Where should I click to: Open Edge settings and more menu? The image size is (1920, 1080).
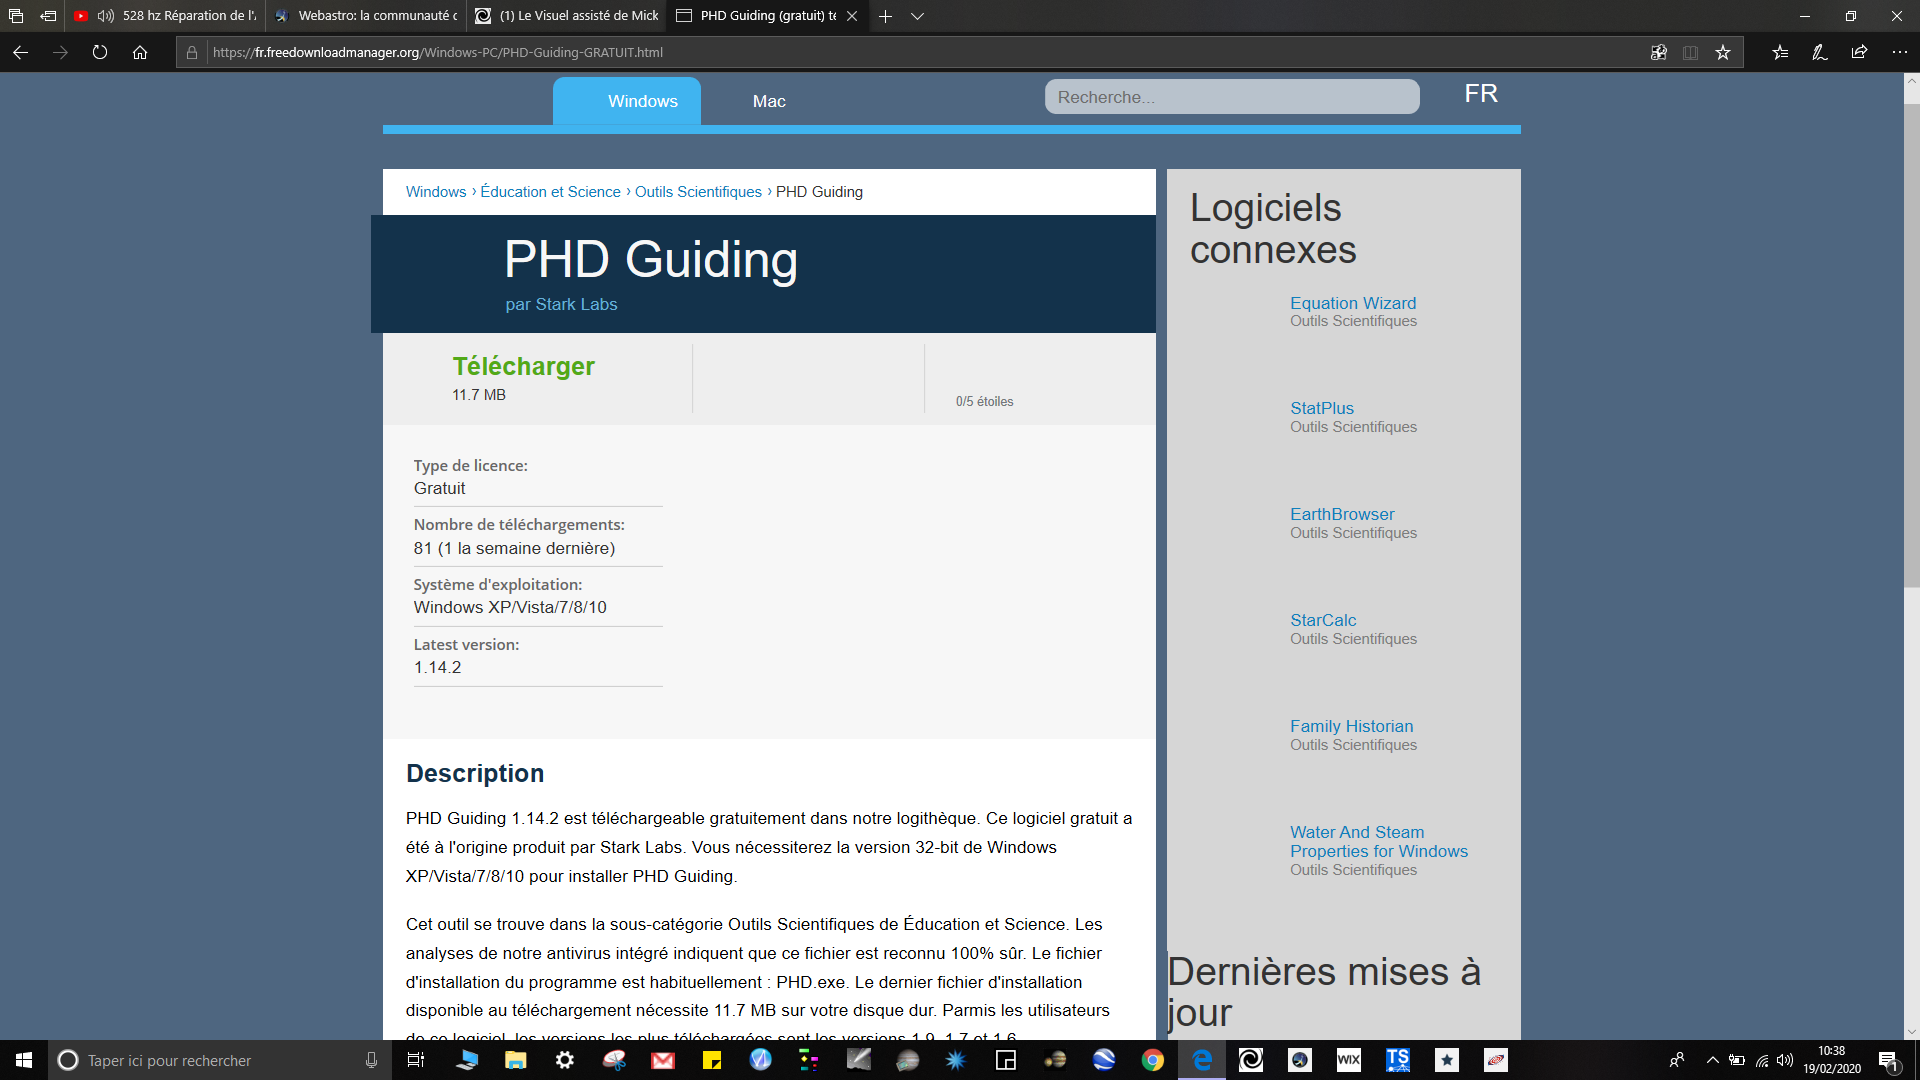[1899, 53]
